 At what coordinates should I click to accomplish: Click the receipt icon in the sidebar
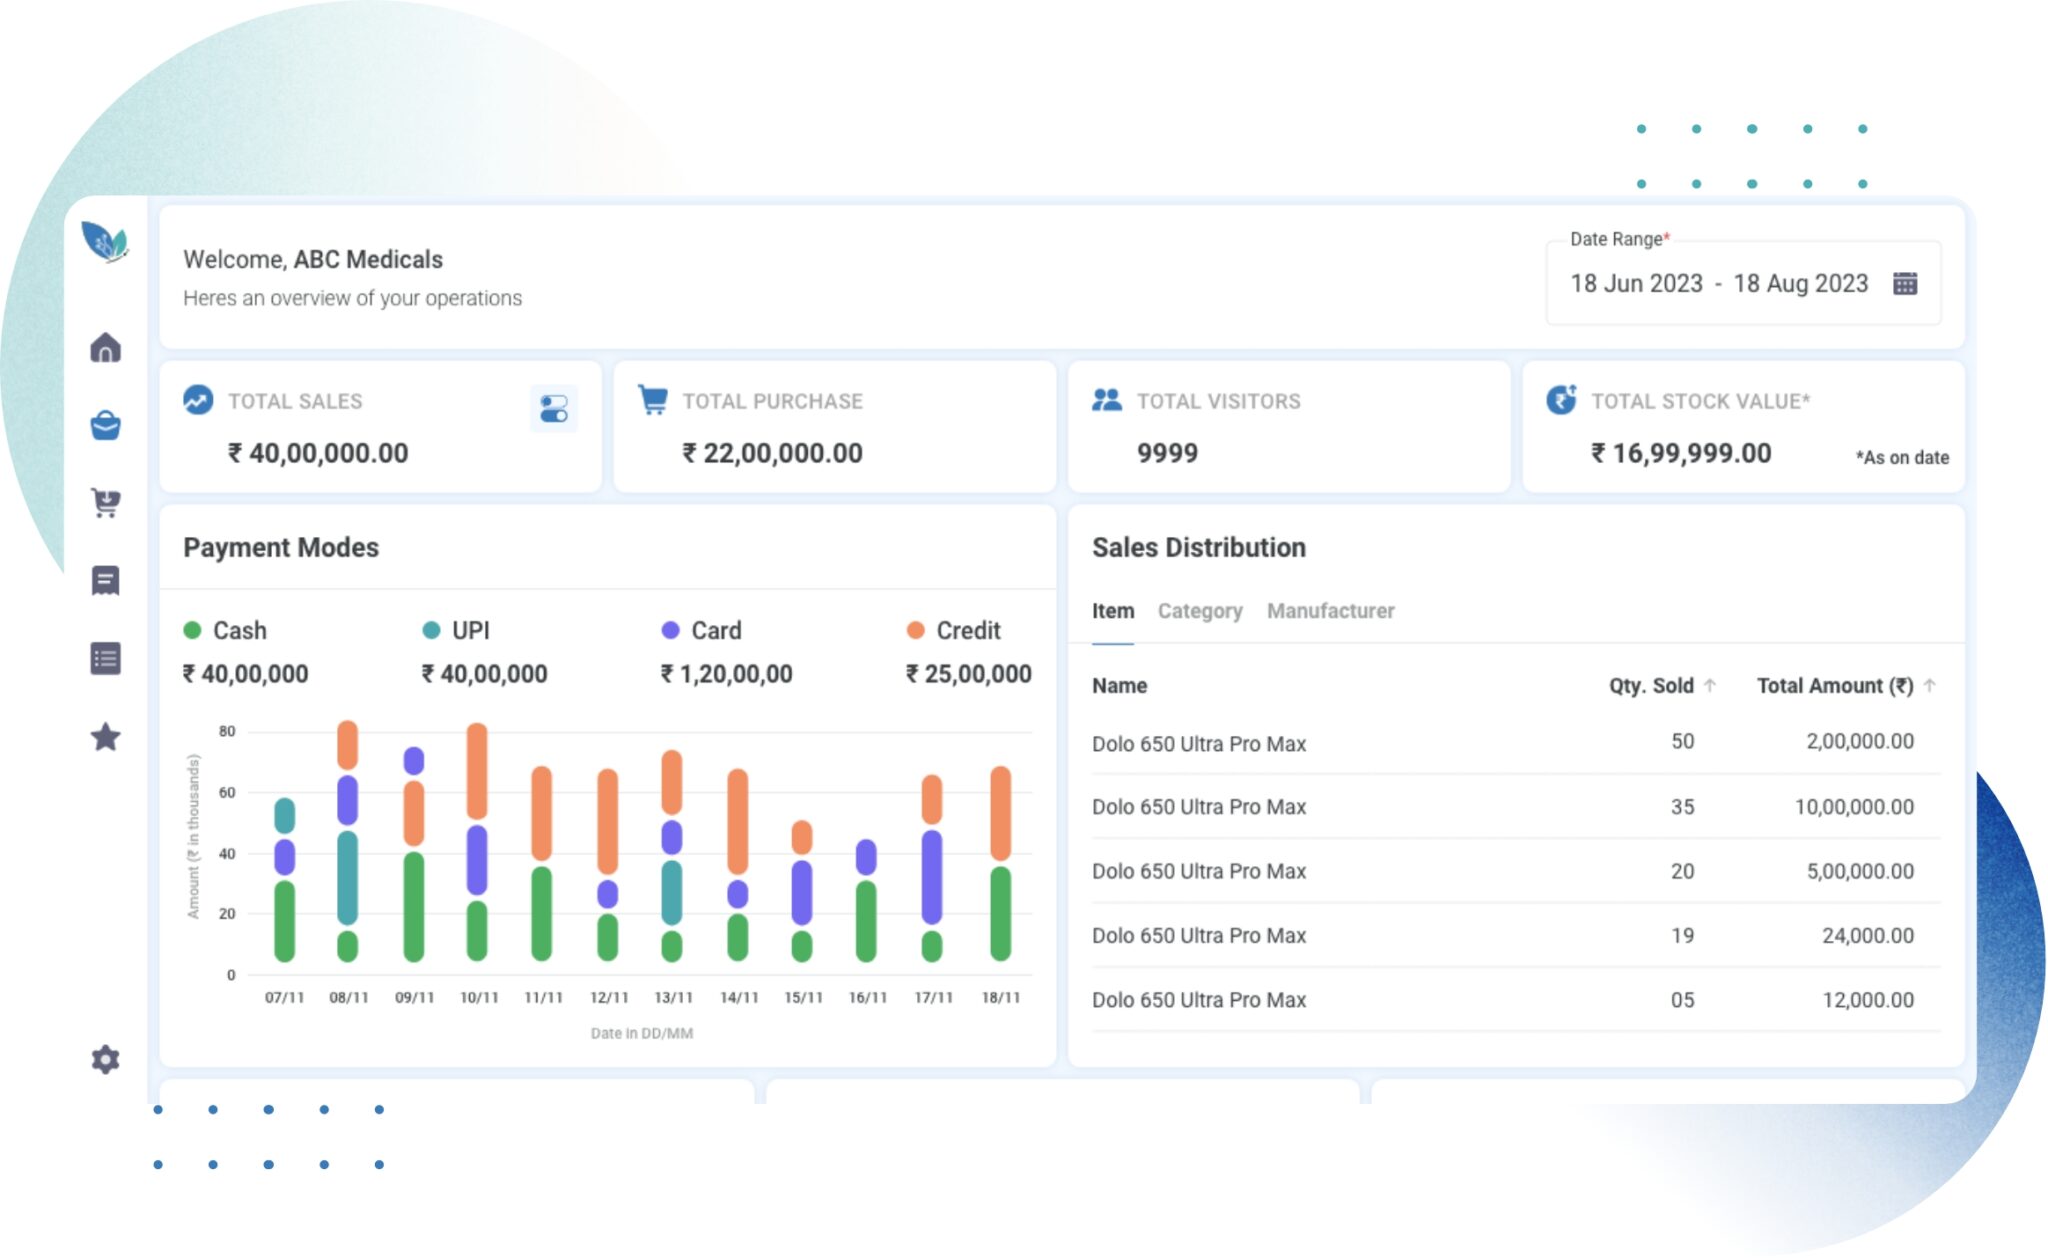tap(105, 580)
